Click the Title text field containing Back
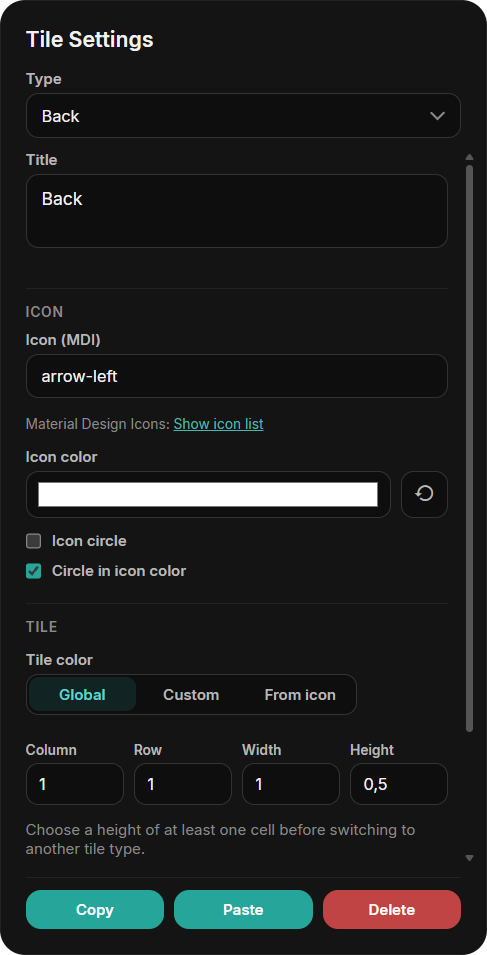Viewport: 487px width, 955px height. point(237,211)
